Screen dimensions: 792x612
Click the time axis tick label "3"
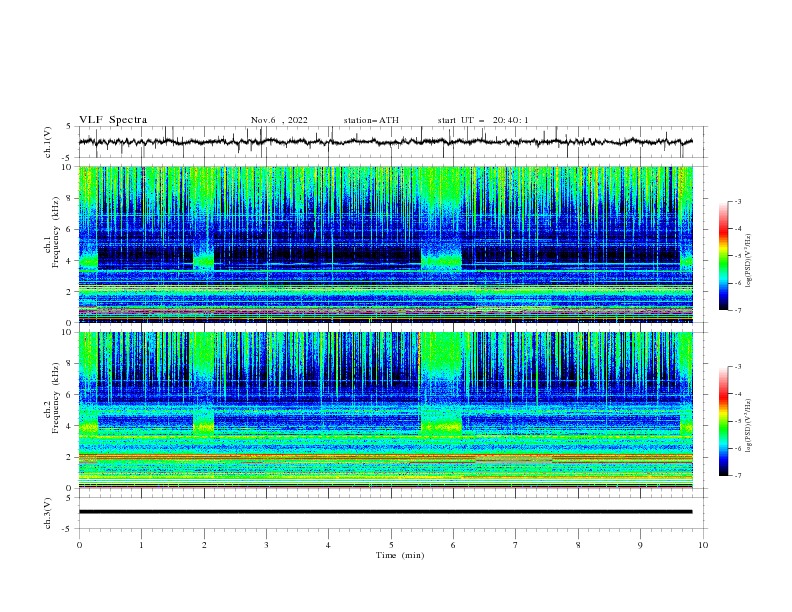266,545
